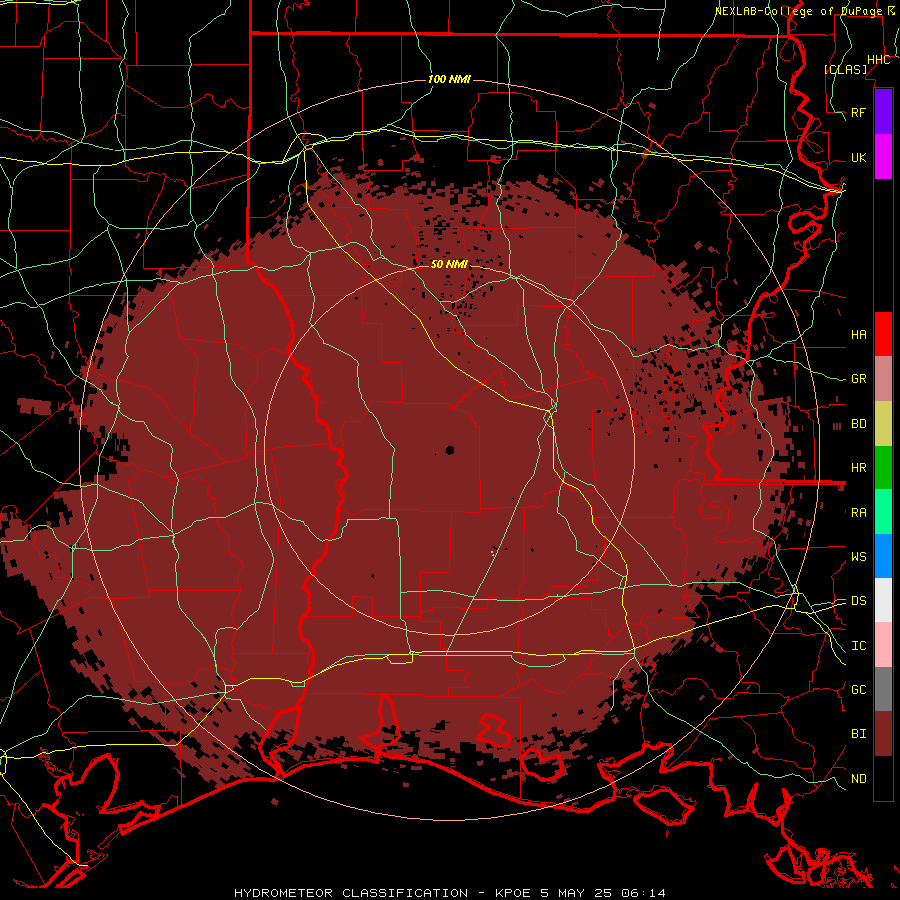The height and width of the screenshot is (900, 900).
Task: Choose the blue WS legend swatch
Action: click(883, 556)
